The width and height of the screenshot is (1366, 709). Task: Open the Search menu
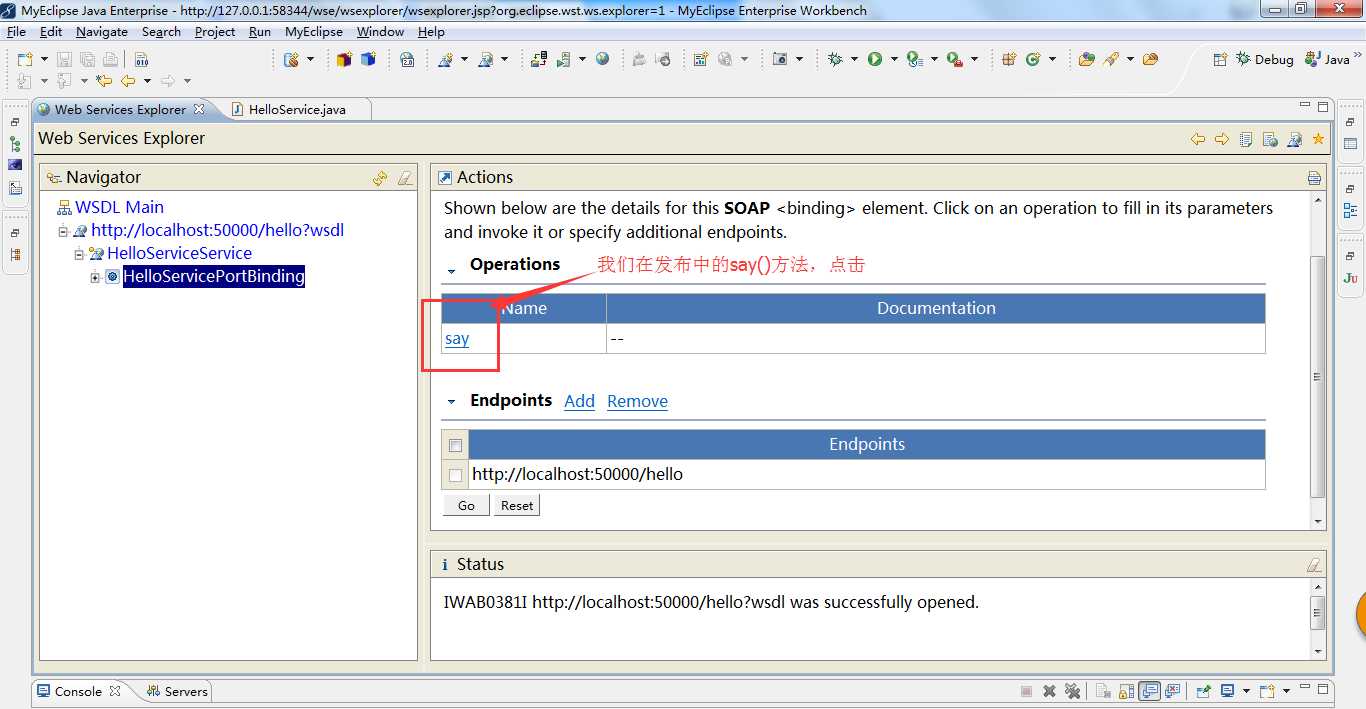click(161, 32)
